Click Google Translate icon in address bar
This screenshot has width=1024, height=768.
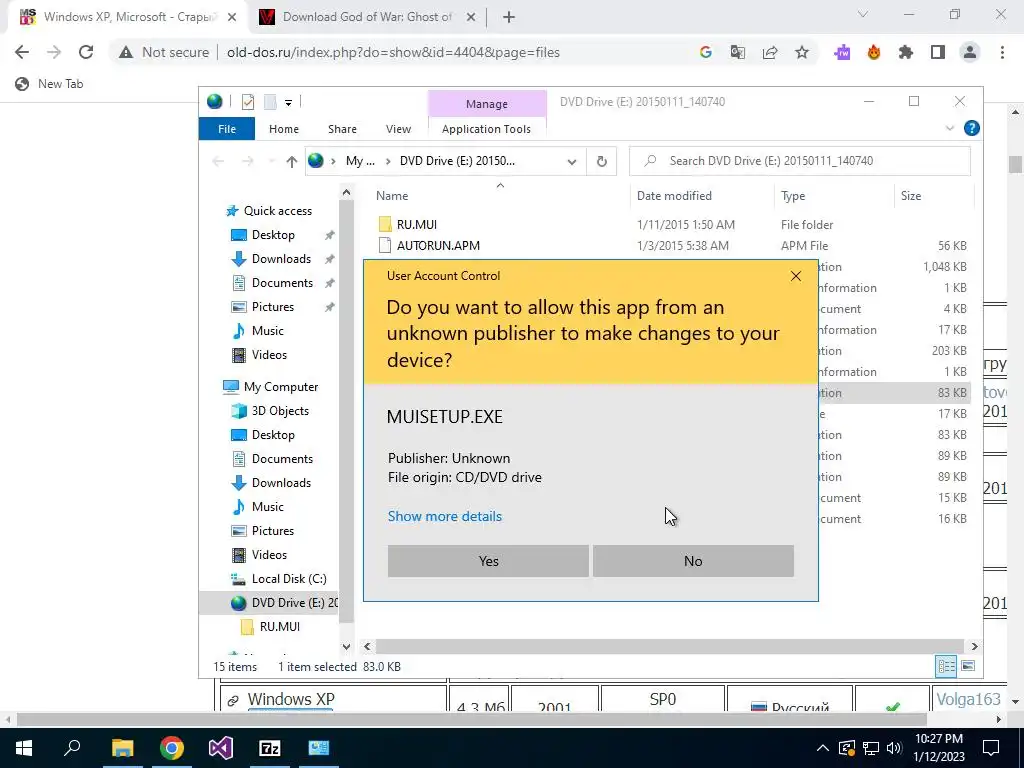(x=737, y=52)
